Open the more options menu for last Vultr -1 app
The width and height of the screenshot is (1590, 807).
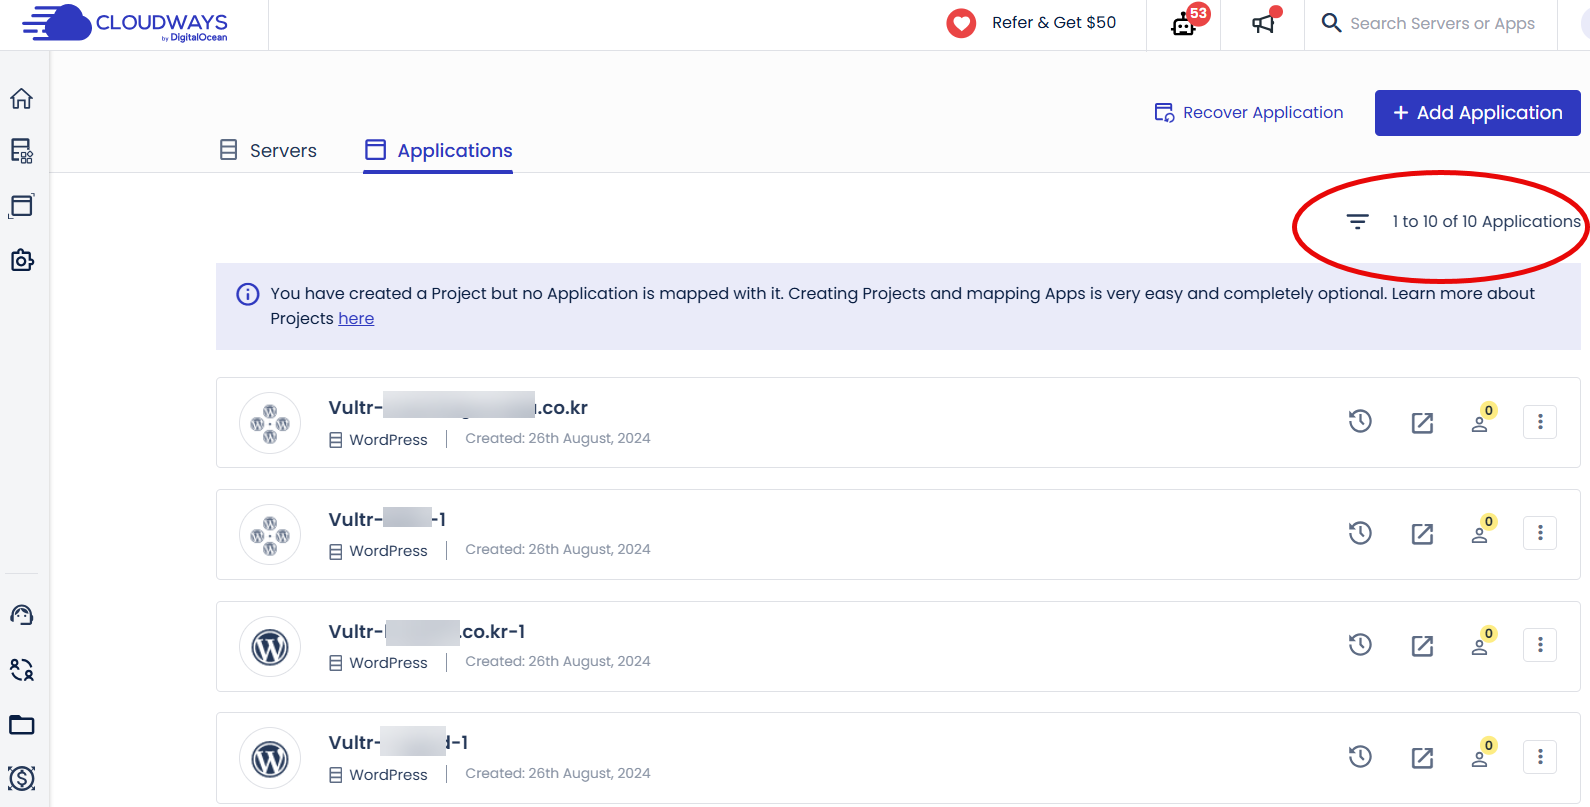click(1540, 757)
